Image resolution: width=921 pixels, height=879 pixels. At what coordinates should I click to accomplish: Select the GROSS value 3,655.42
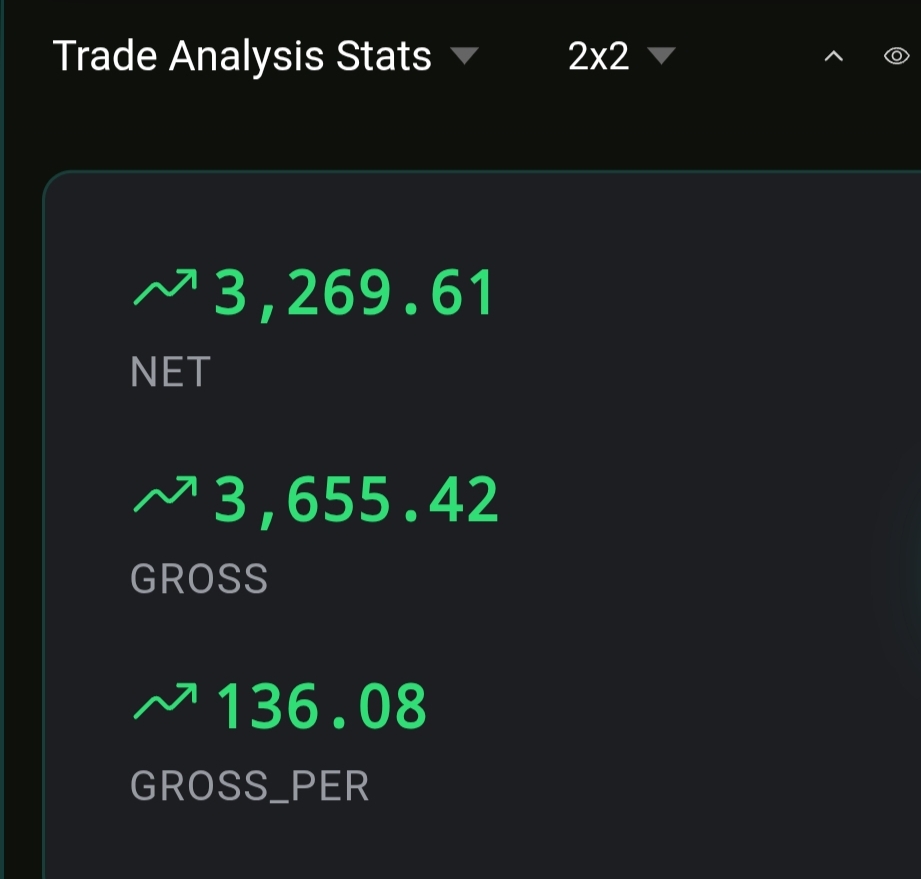tap(356, 501)
